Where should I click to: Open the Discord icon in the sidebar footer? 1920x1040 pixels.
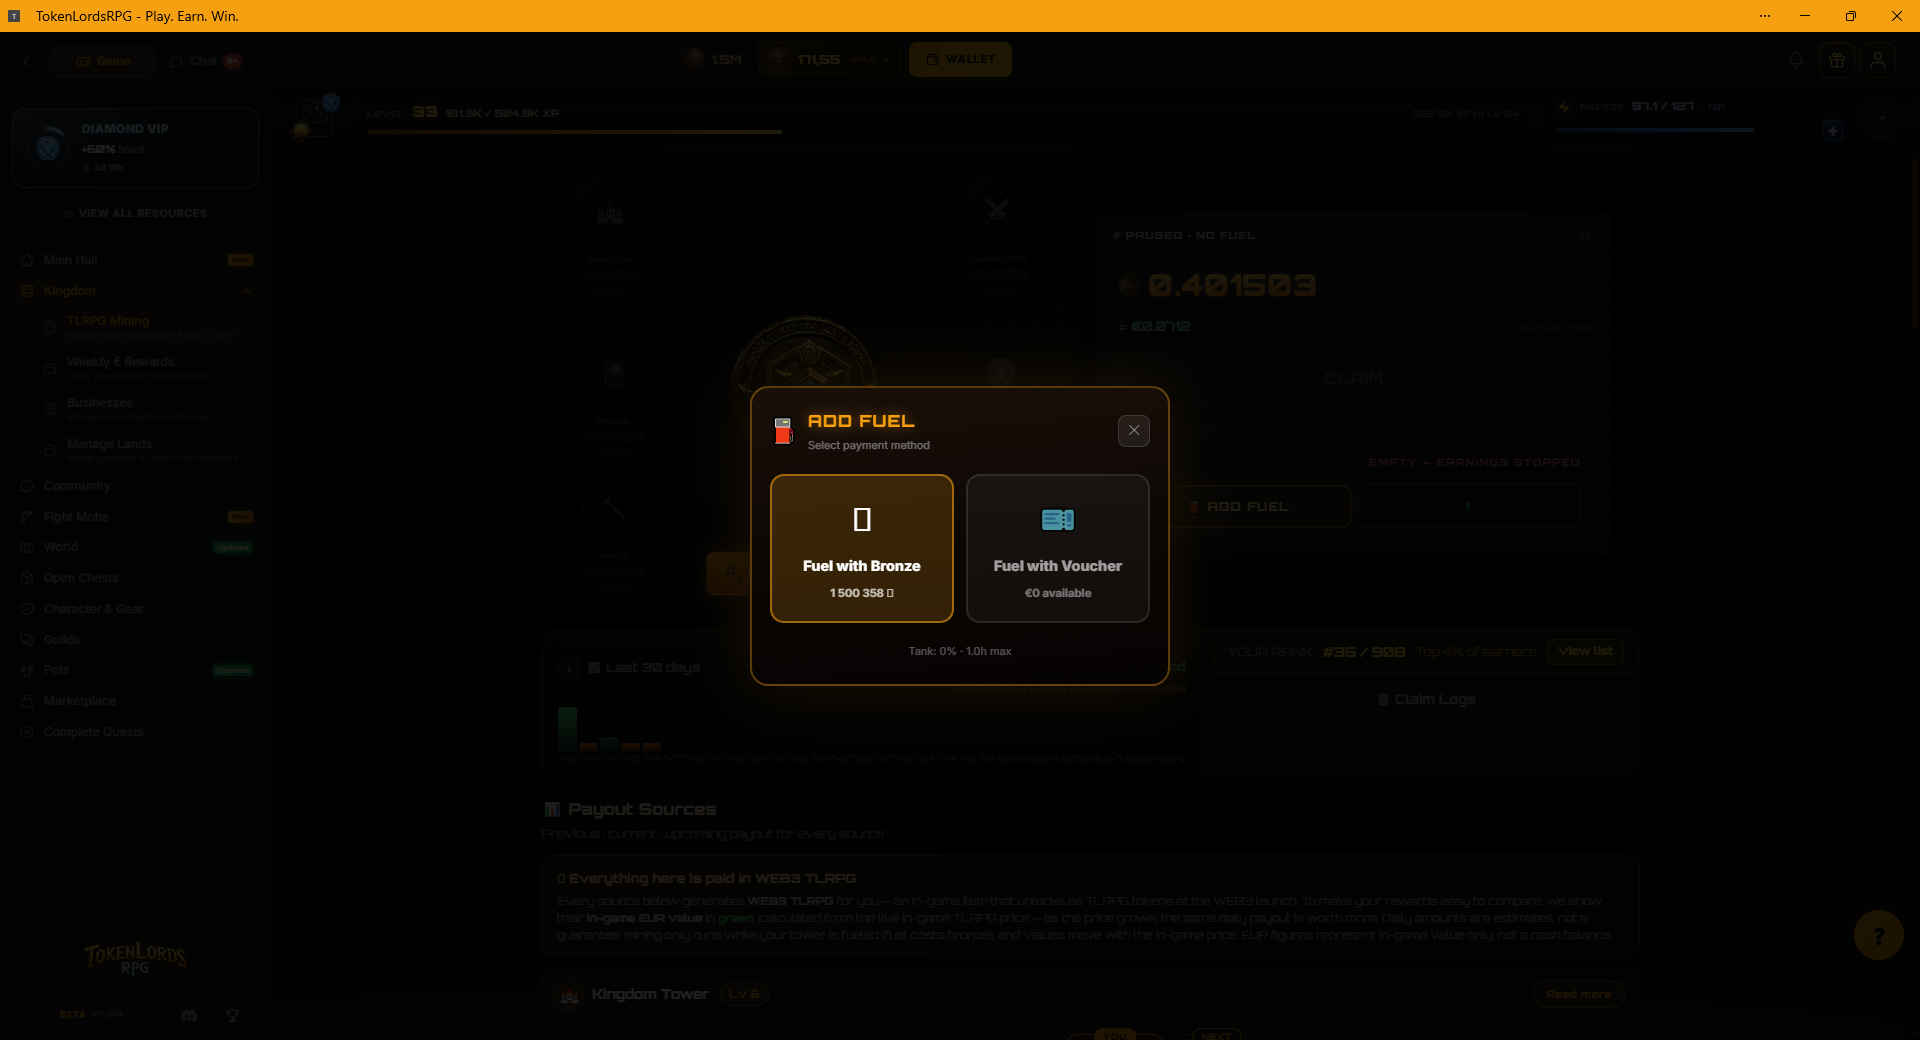tap(189, 1015)
